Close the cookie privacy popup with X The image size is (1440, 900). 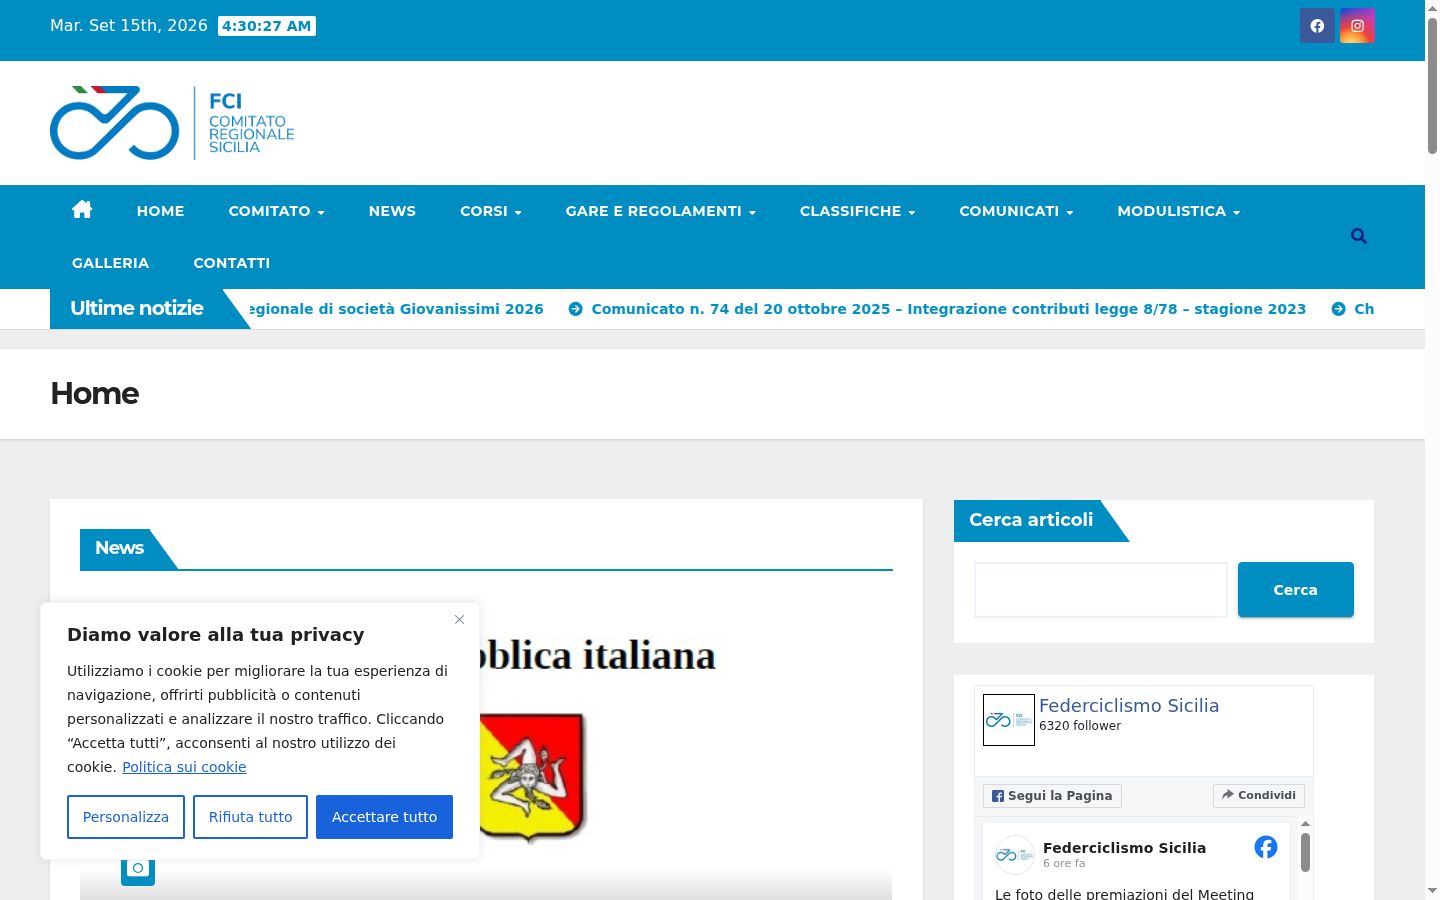[x=459, y=620]
